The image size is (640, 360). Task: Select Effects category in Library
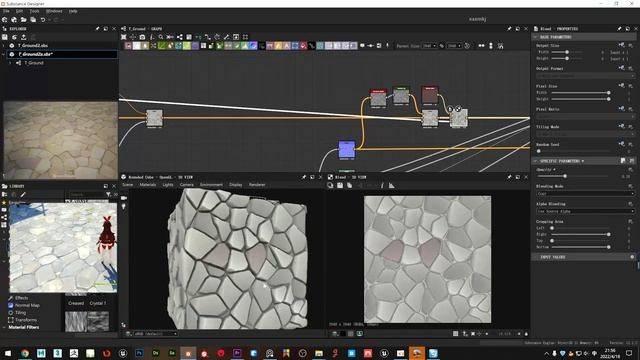coord(21,298)
